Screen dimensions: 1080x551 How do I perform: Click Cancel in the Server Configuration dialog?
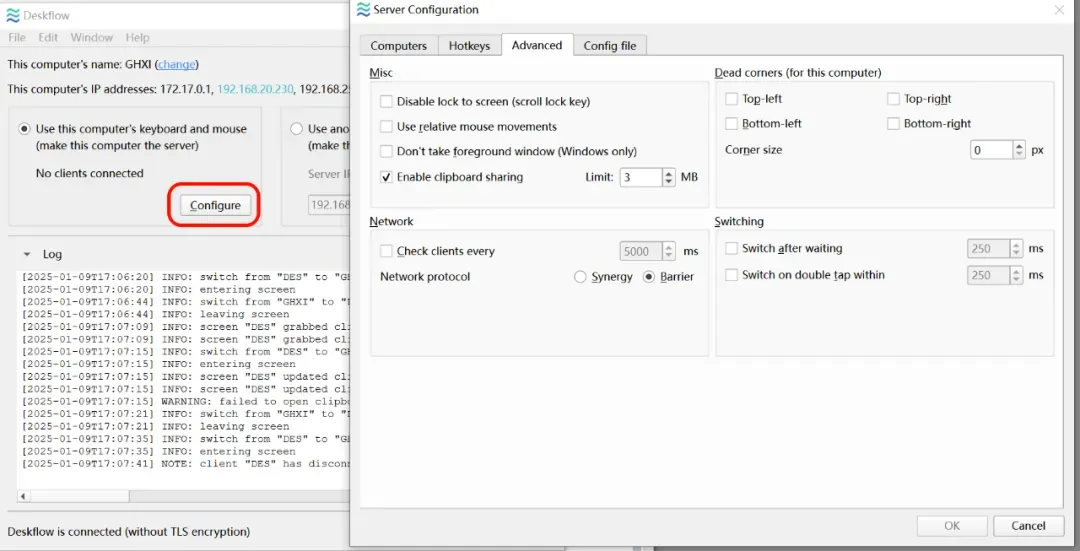1028,526
